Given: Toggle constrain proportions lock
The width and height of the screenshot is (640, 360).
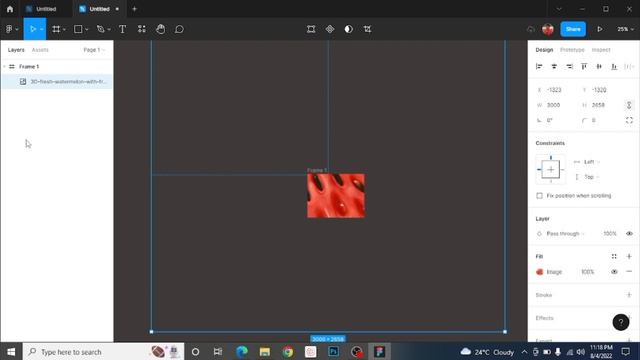Looking at the screenshot, I should coord(629,105).
